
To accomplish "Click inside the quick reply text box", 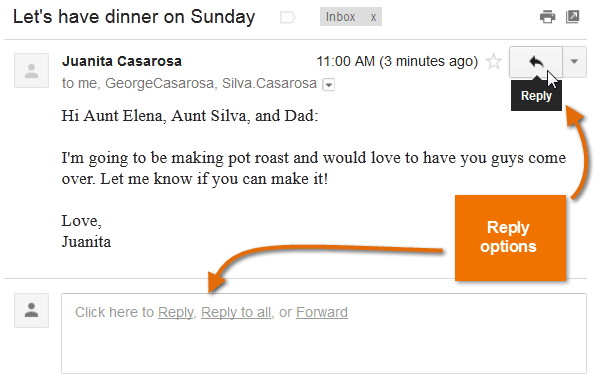I will pyautogui.click(x=324, y=333).
